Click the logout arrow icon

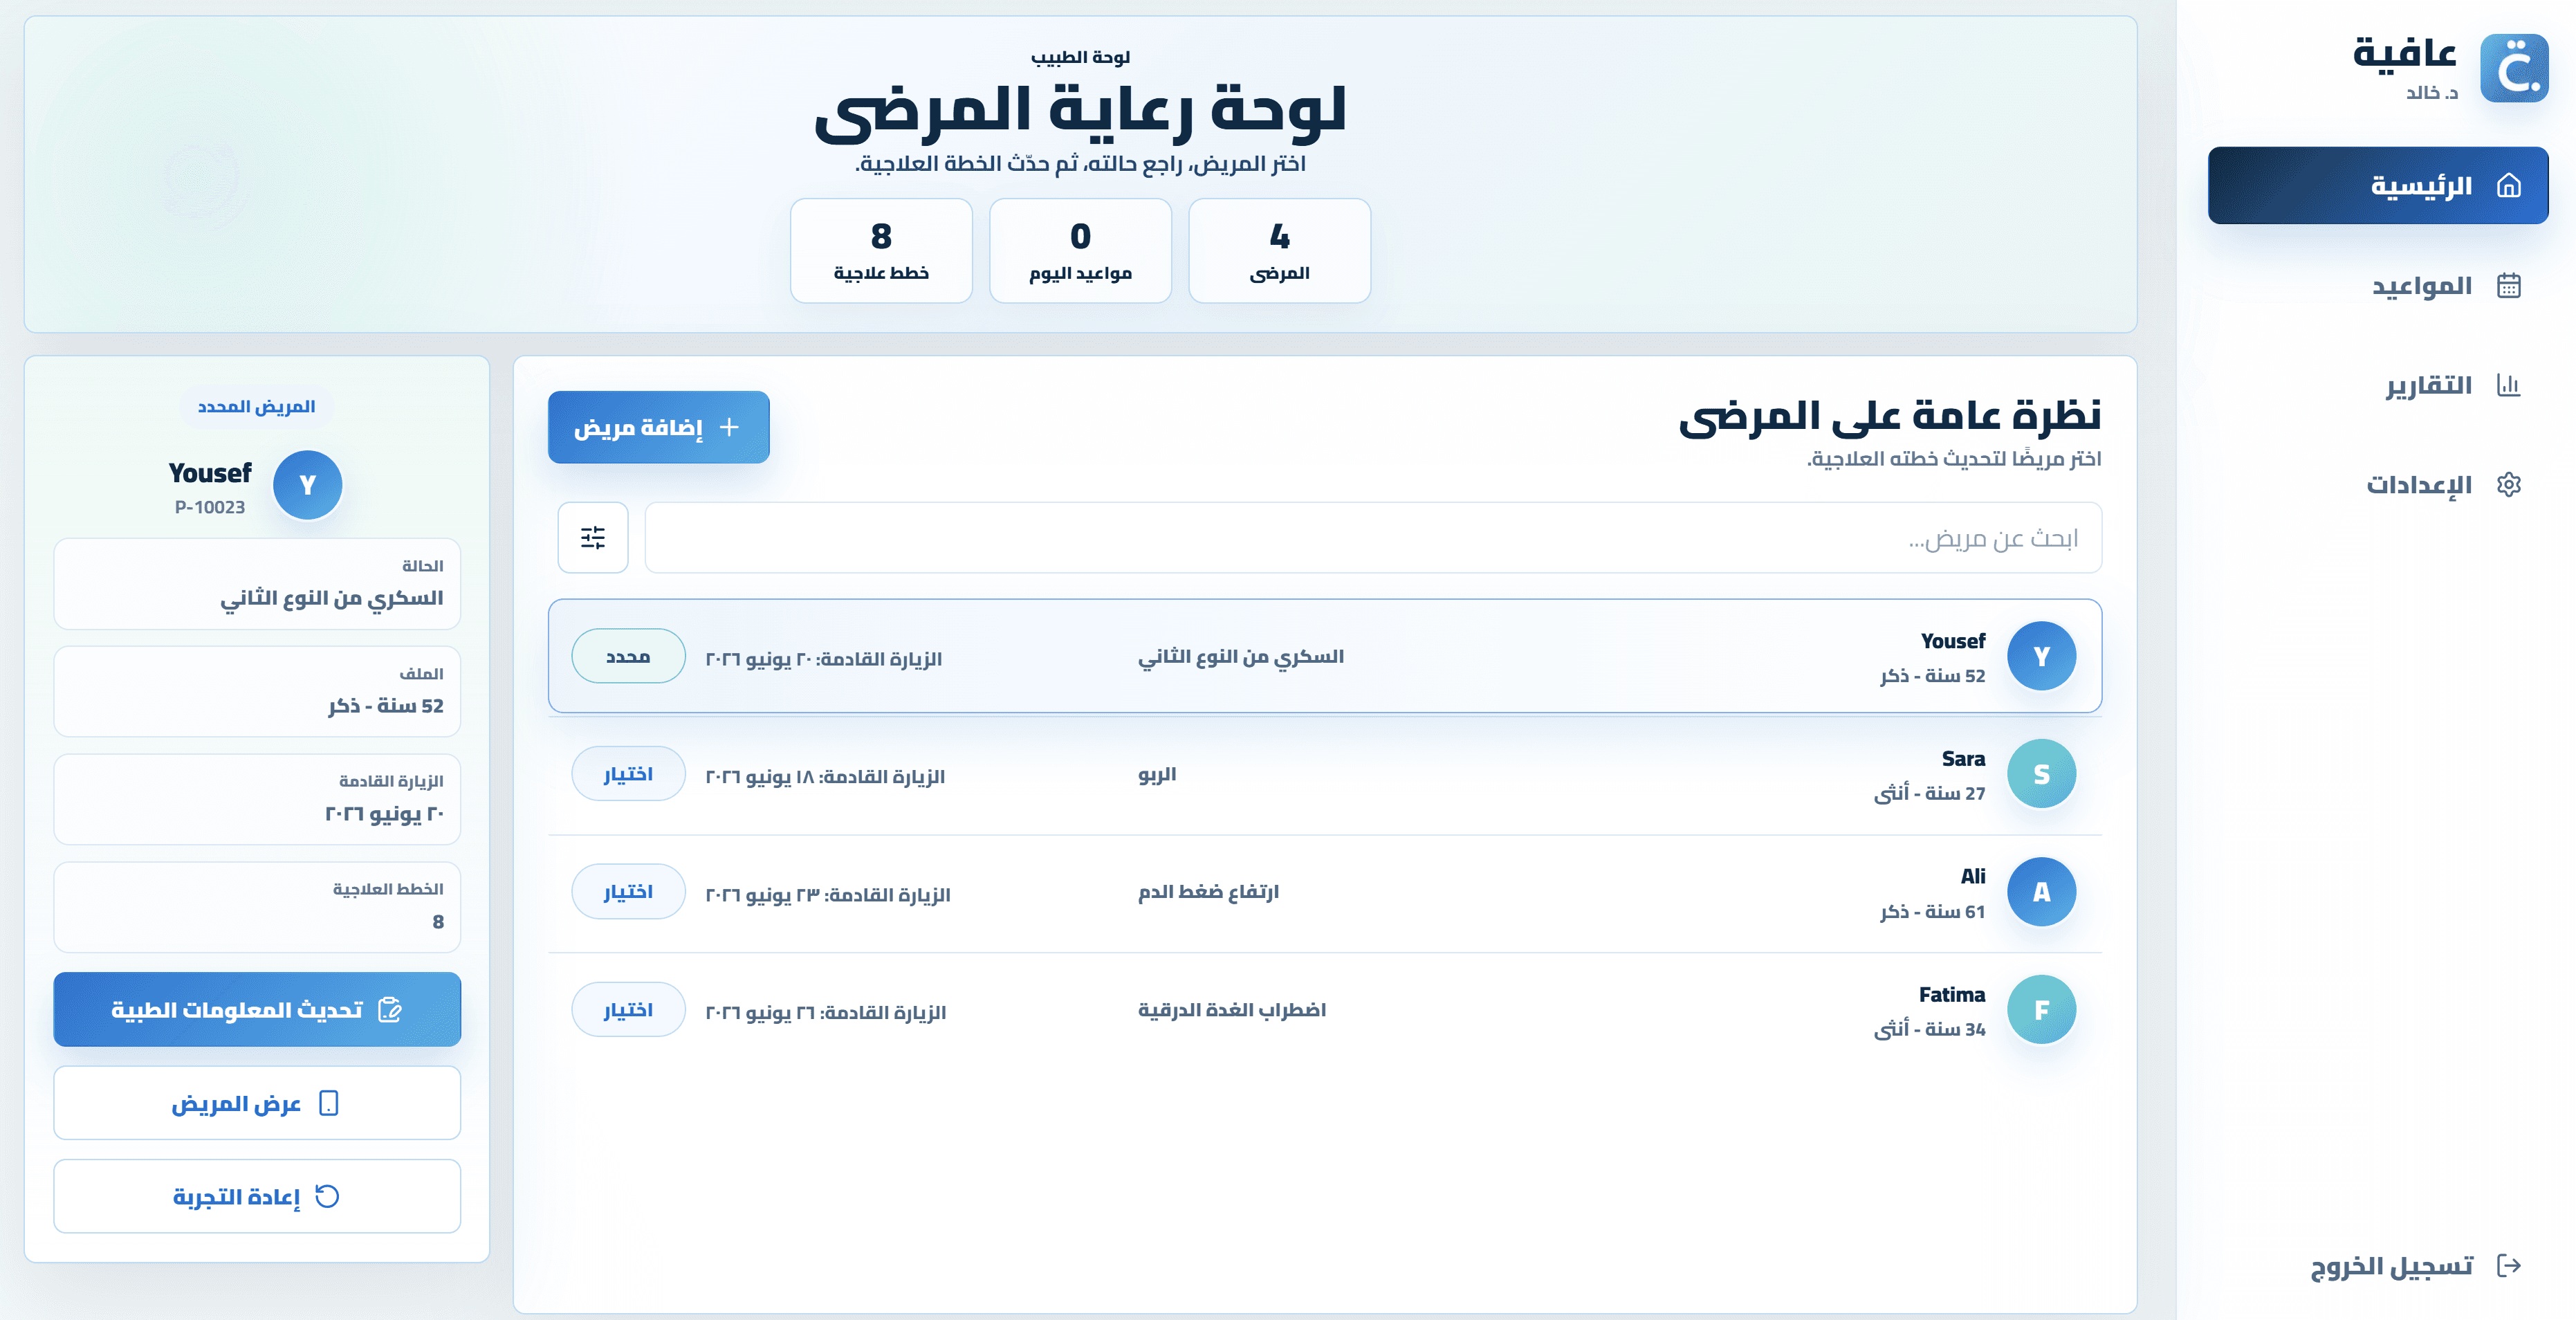click(2508, 1265)
